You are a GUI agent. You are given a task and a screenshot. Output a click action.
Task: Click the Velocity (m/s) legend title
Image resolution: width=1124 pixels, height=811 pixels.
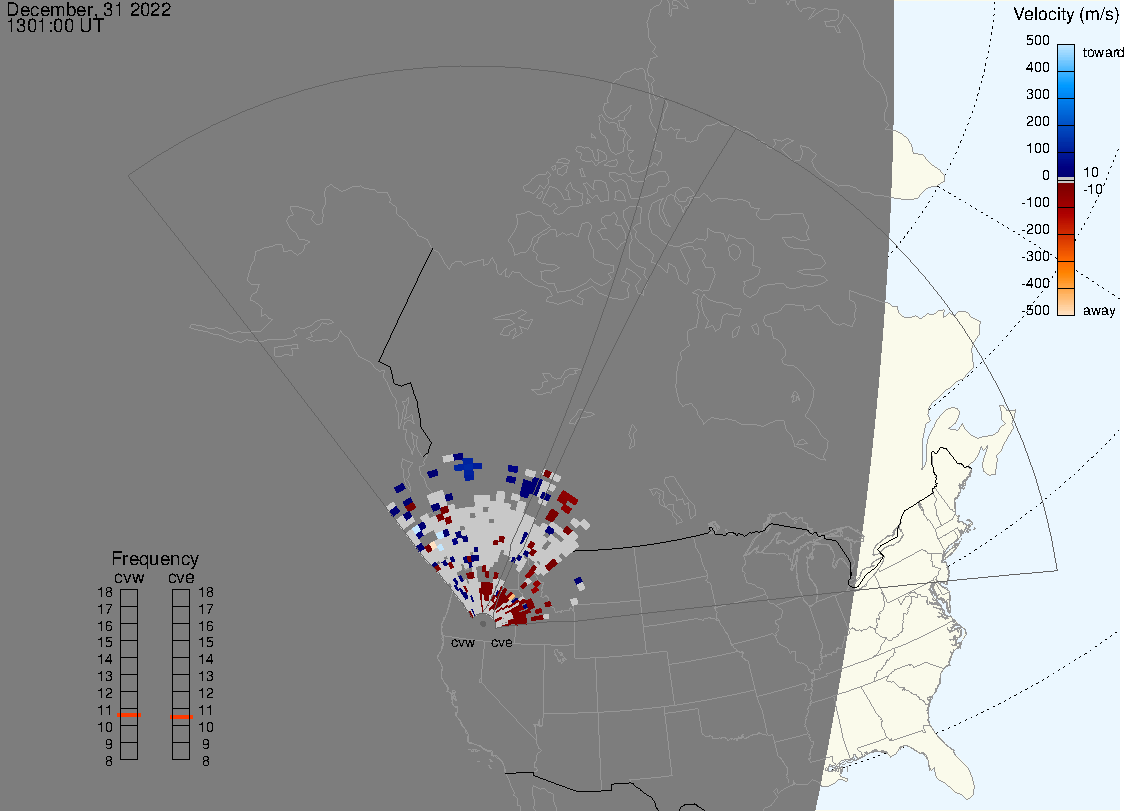(x=1066, y=14)
